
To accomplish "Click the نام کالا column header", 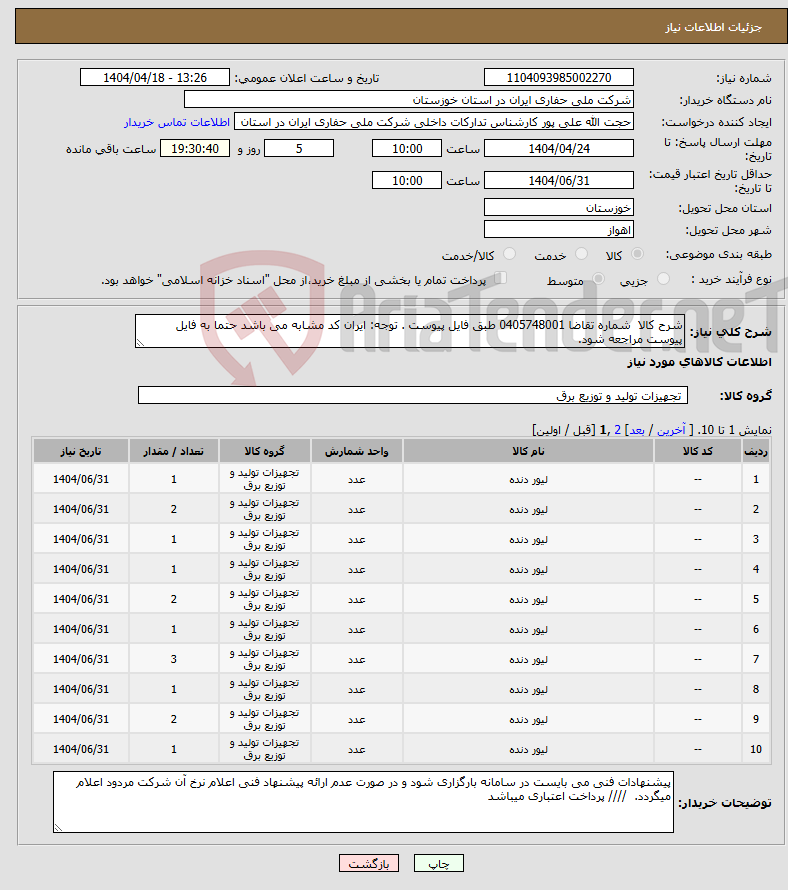I will [x=528, y=451].
